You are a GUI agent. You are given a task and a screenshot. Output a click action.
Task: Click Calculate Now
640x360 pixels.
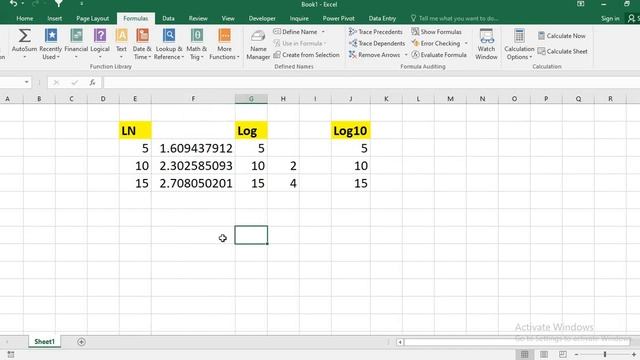click(562, 36)
